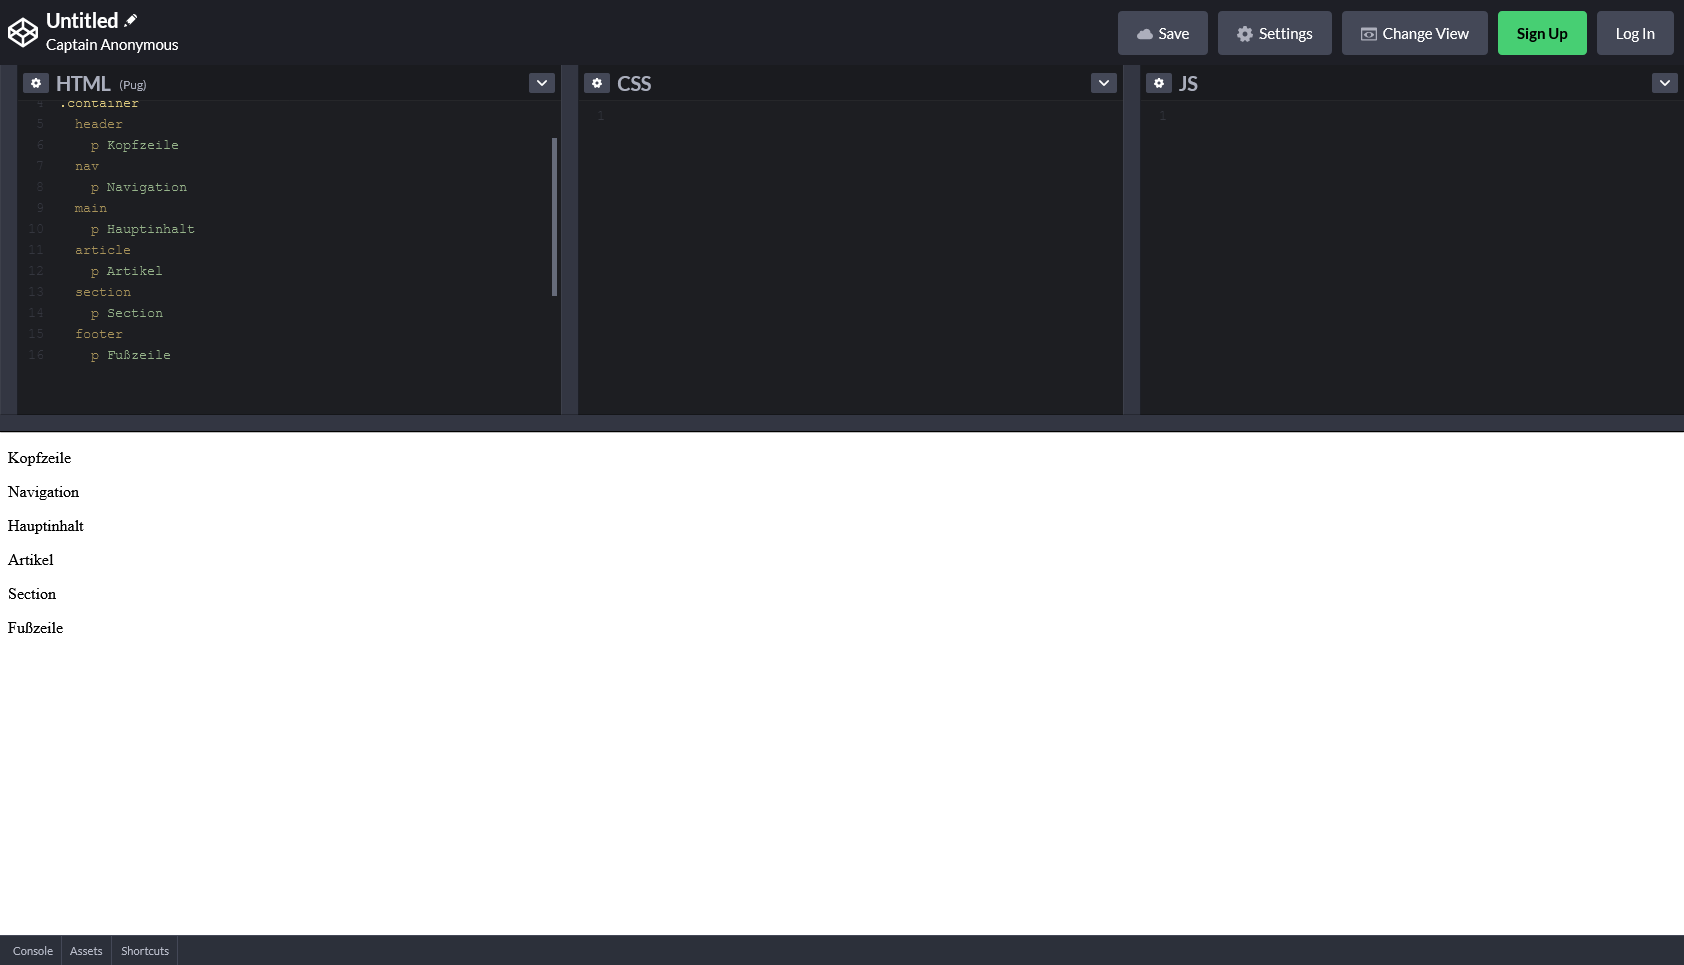Open the Console tab

[x=32, y=951]
